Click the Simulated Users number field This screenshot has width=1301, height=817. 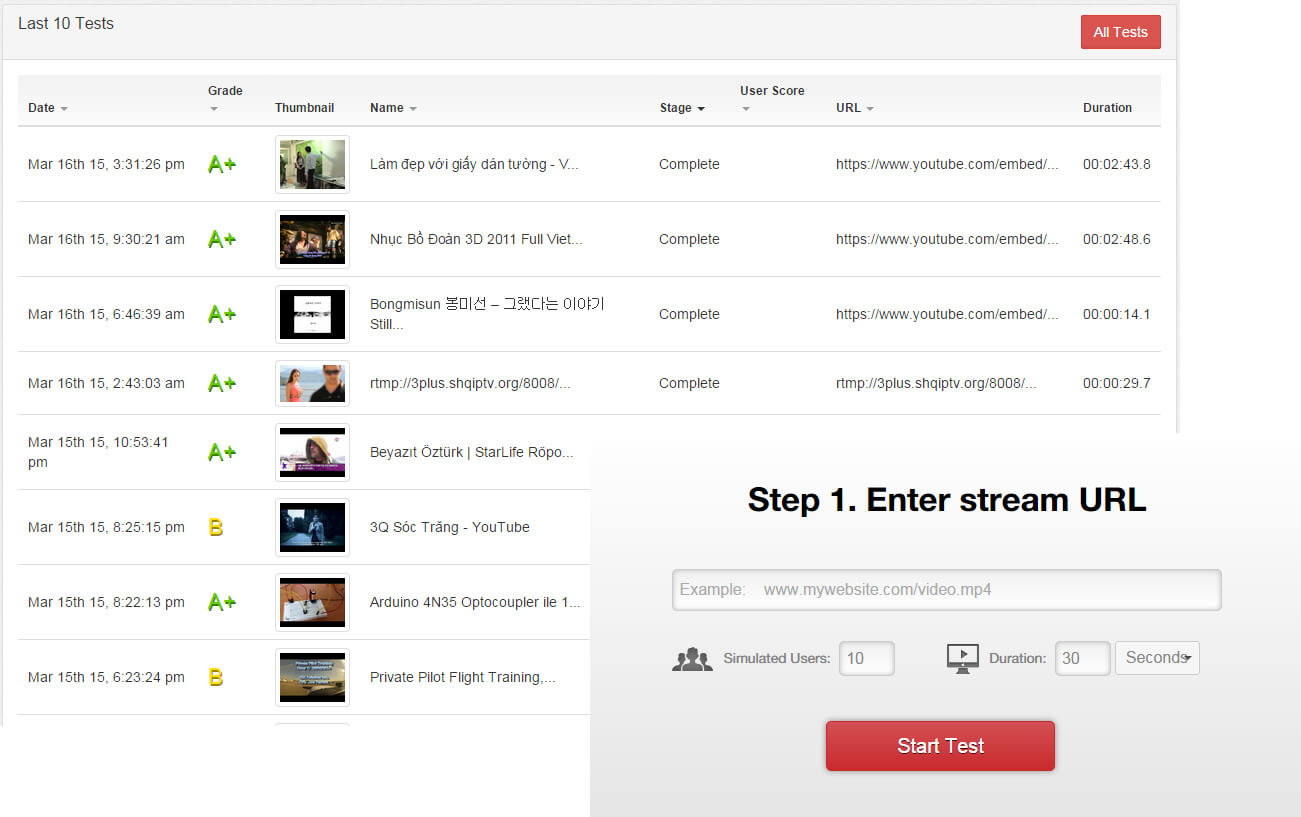tap(866, 658)
